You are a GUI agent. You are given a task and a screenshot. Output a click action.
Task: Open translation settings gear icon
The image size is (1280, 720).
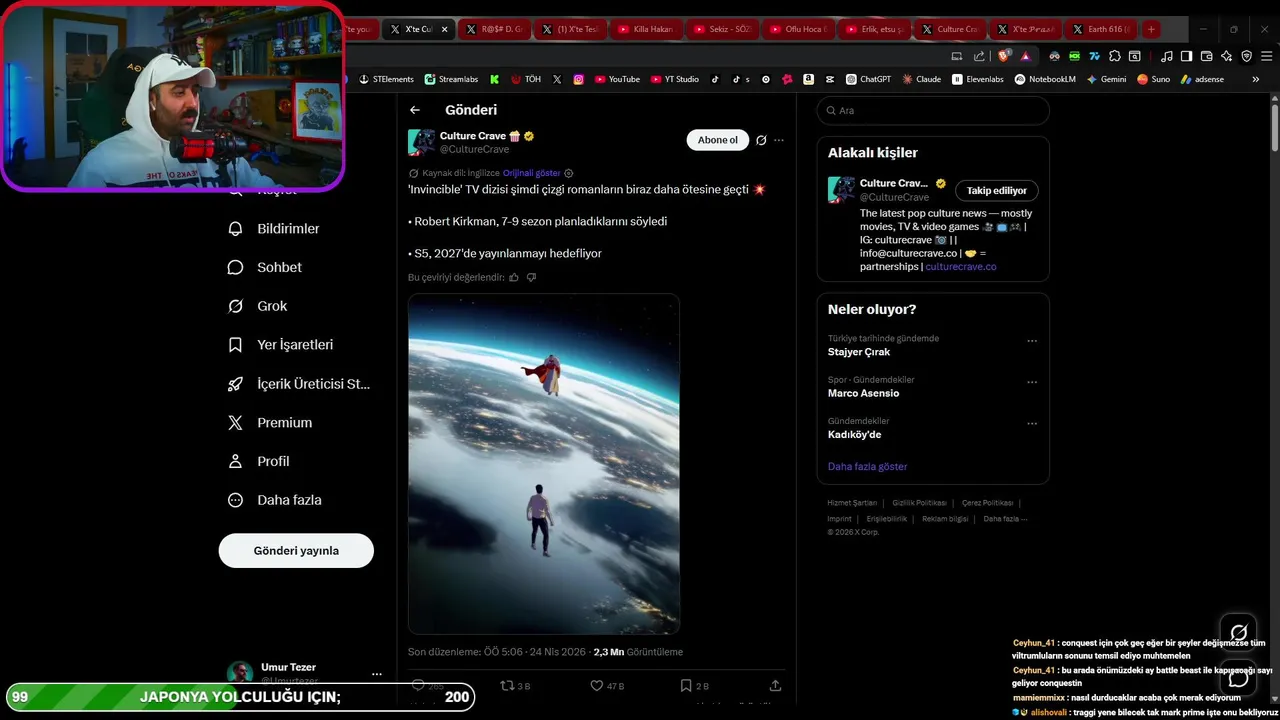pos(569,173)
